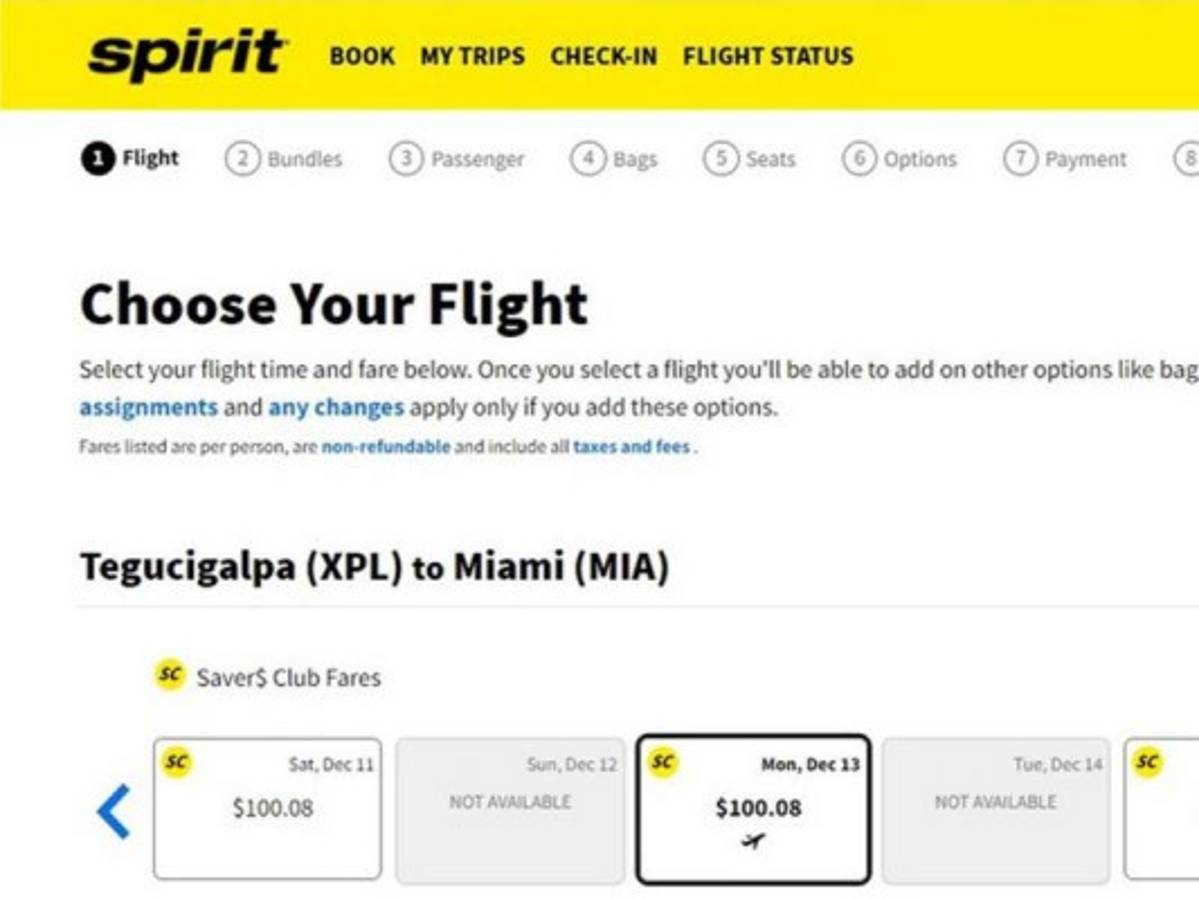1199x900 pixels.
Task: Click the taxes and fees link
Action: 632,447
